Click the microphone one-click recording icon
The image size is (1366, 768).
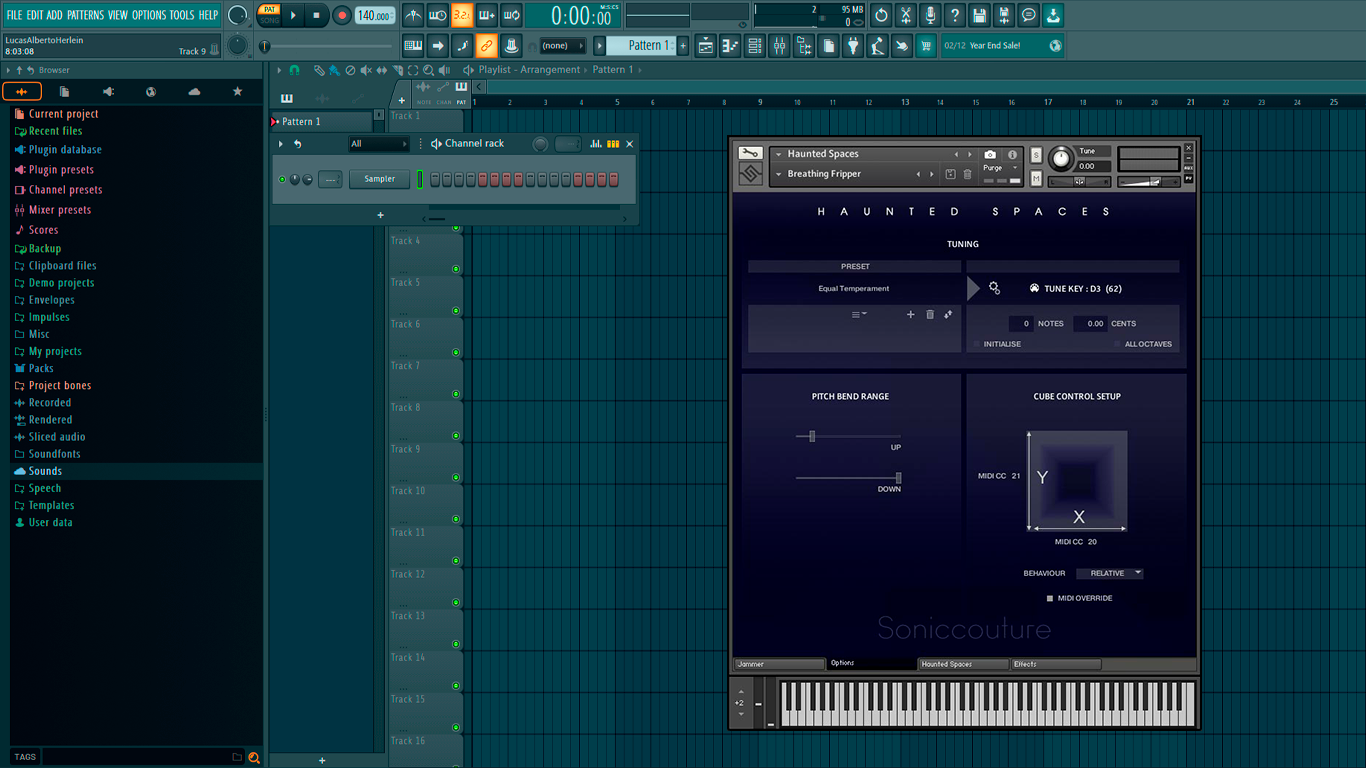(x=930, y=15)
